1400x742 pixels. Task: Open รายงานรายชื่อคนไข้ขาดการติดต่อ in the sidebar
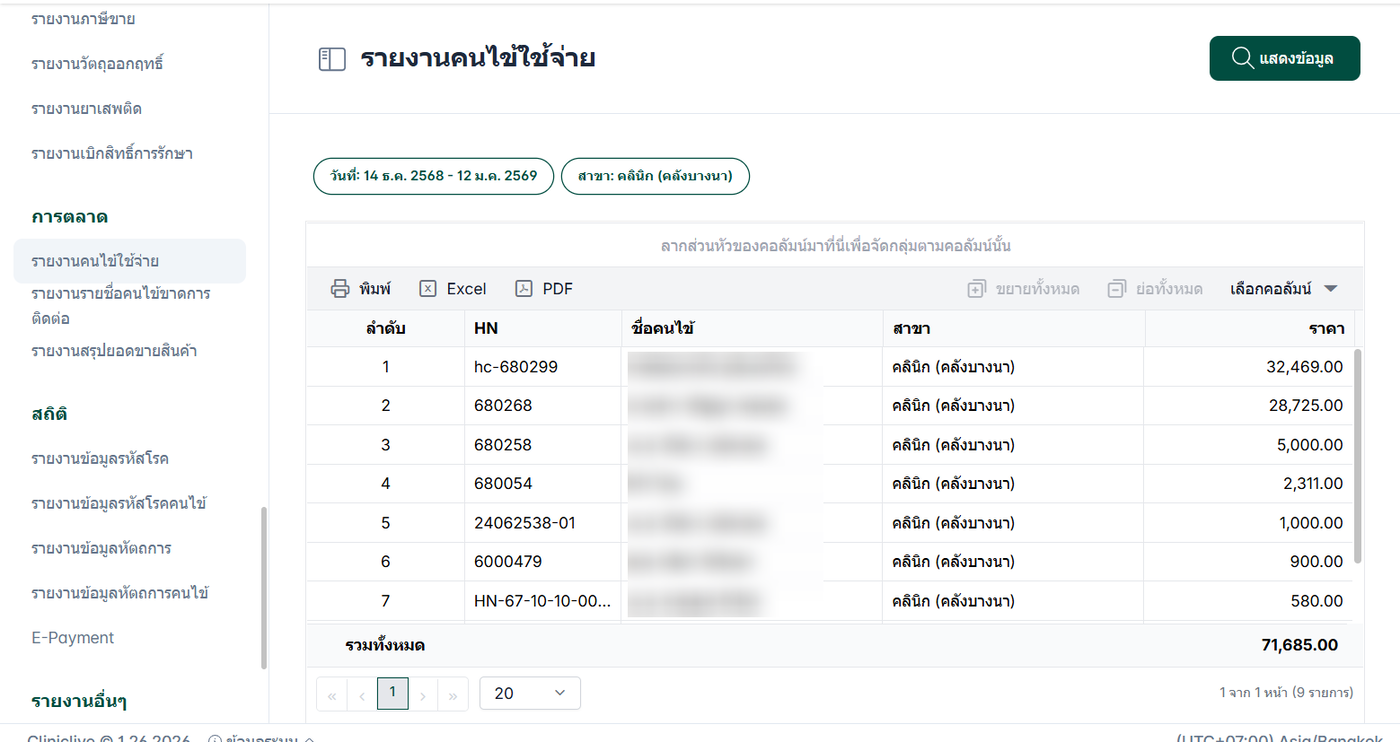[x=121, y=306]
